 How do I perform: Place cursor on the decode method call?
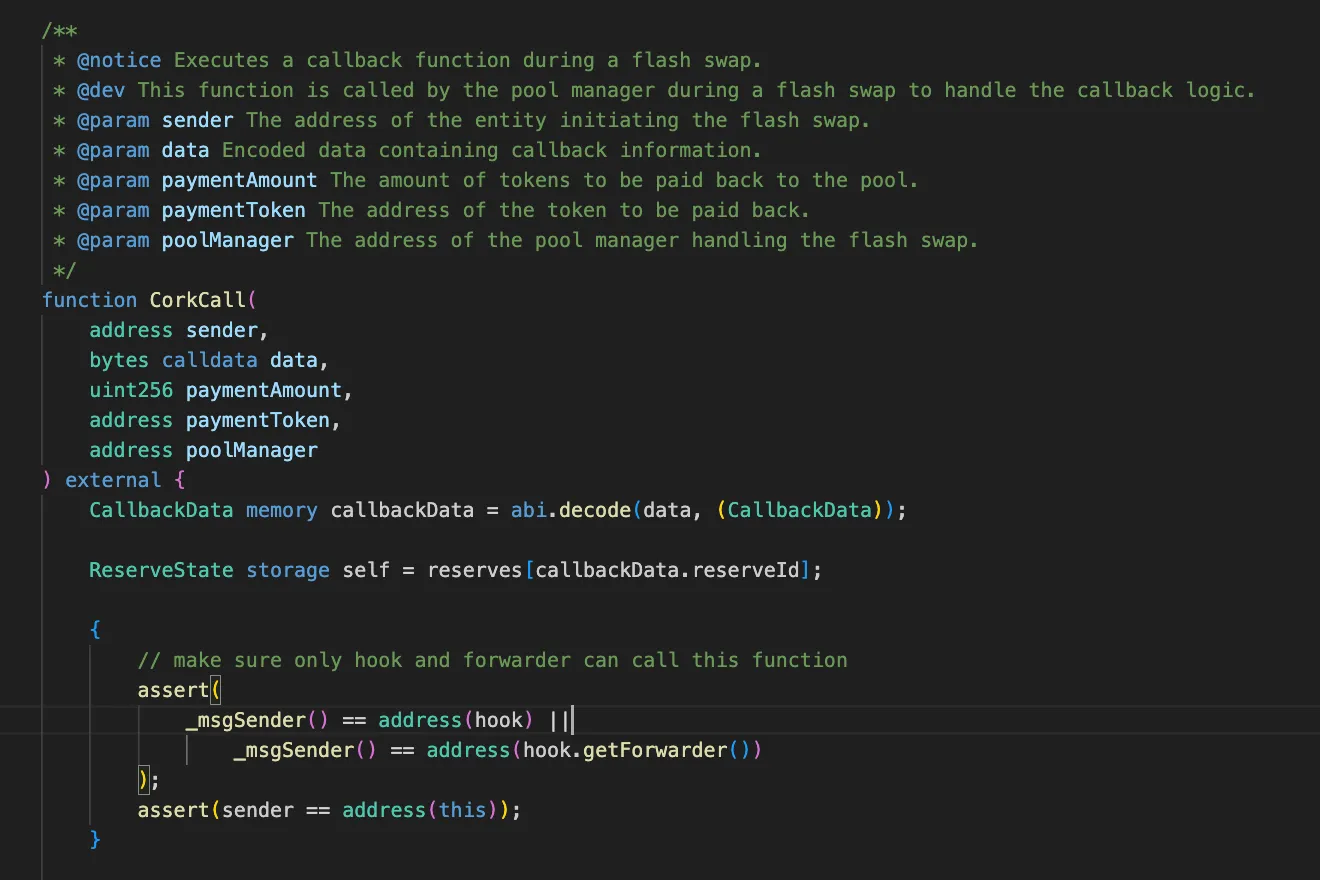coord(595,510)
